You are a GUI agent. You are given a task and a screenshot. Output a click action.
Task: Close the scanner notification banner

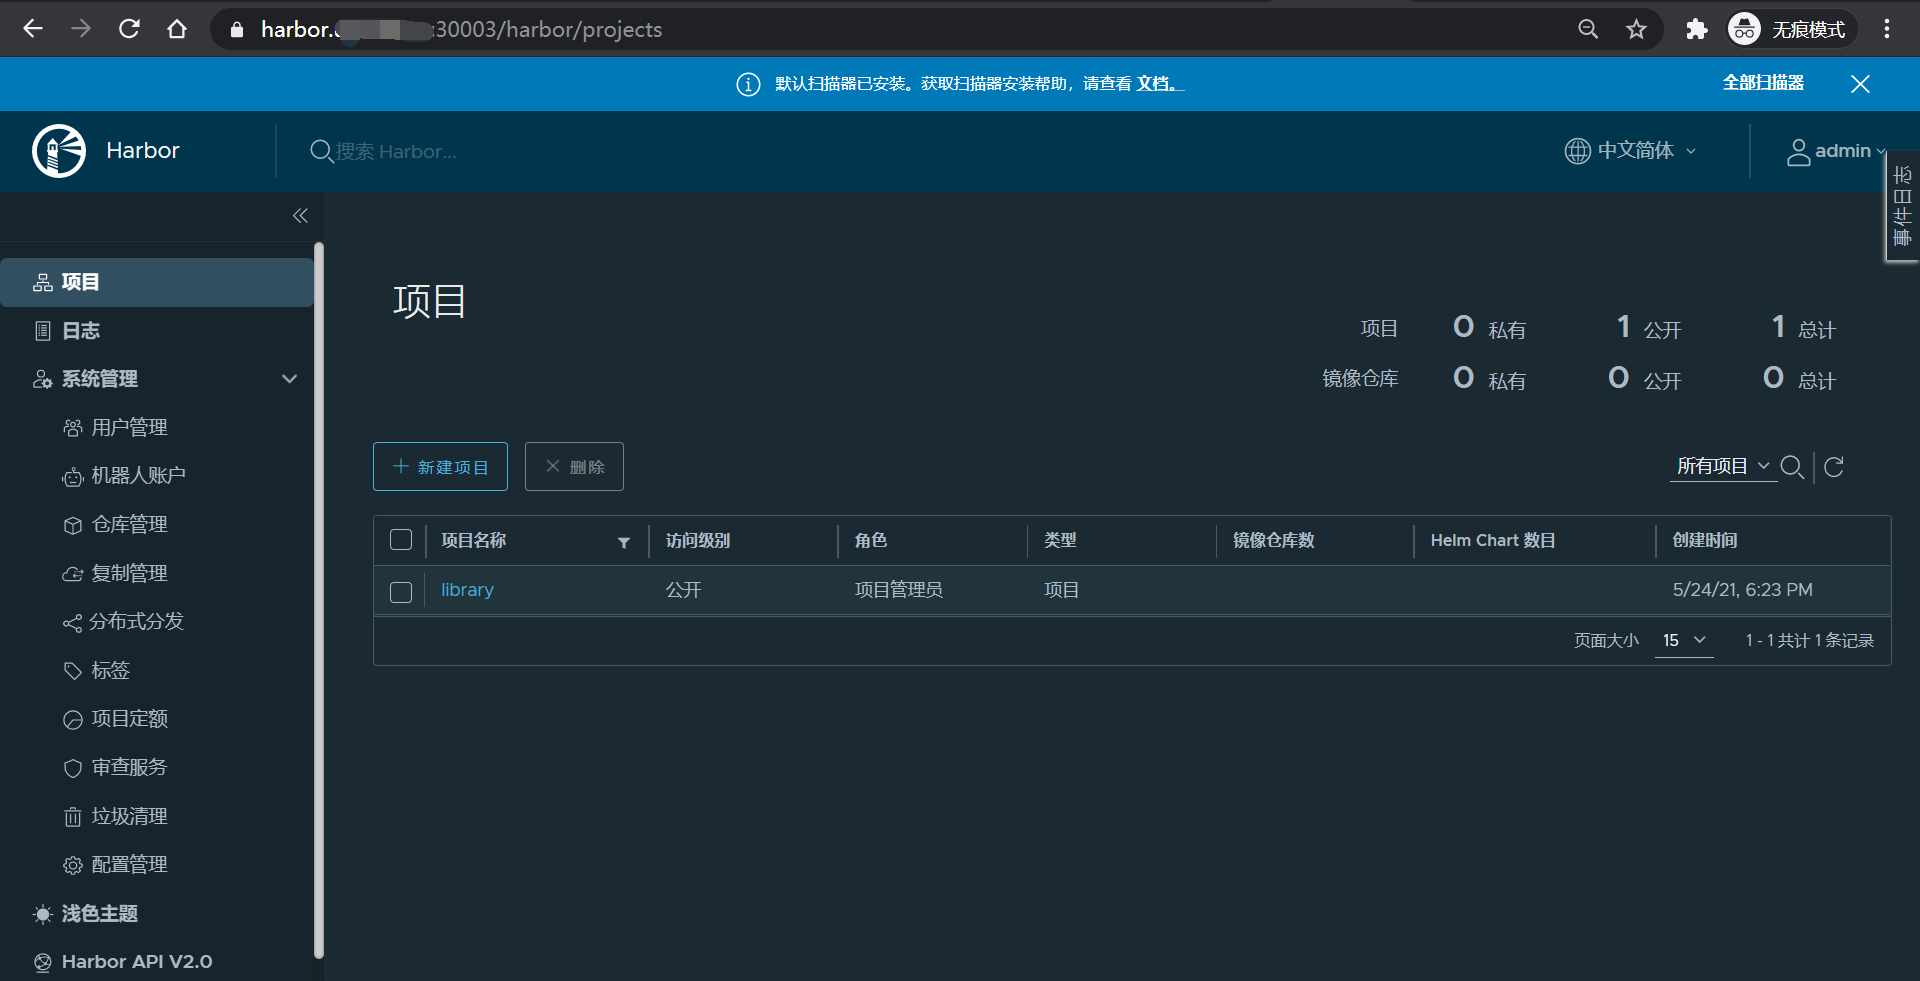click(x=1860, y=84)
